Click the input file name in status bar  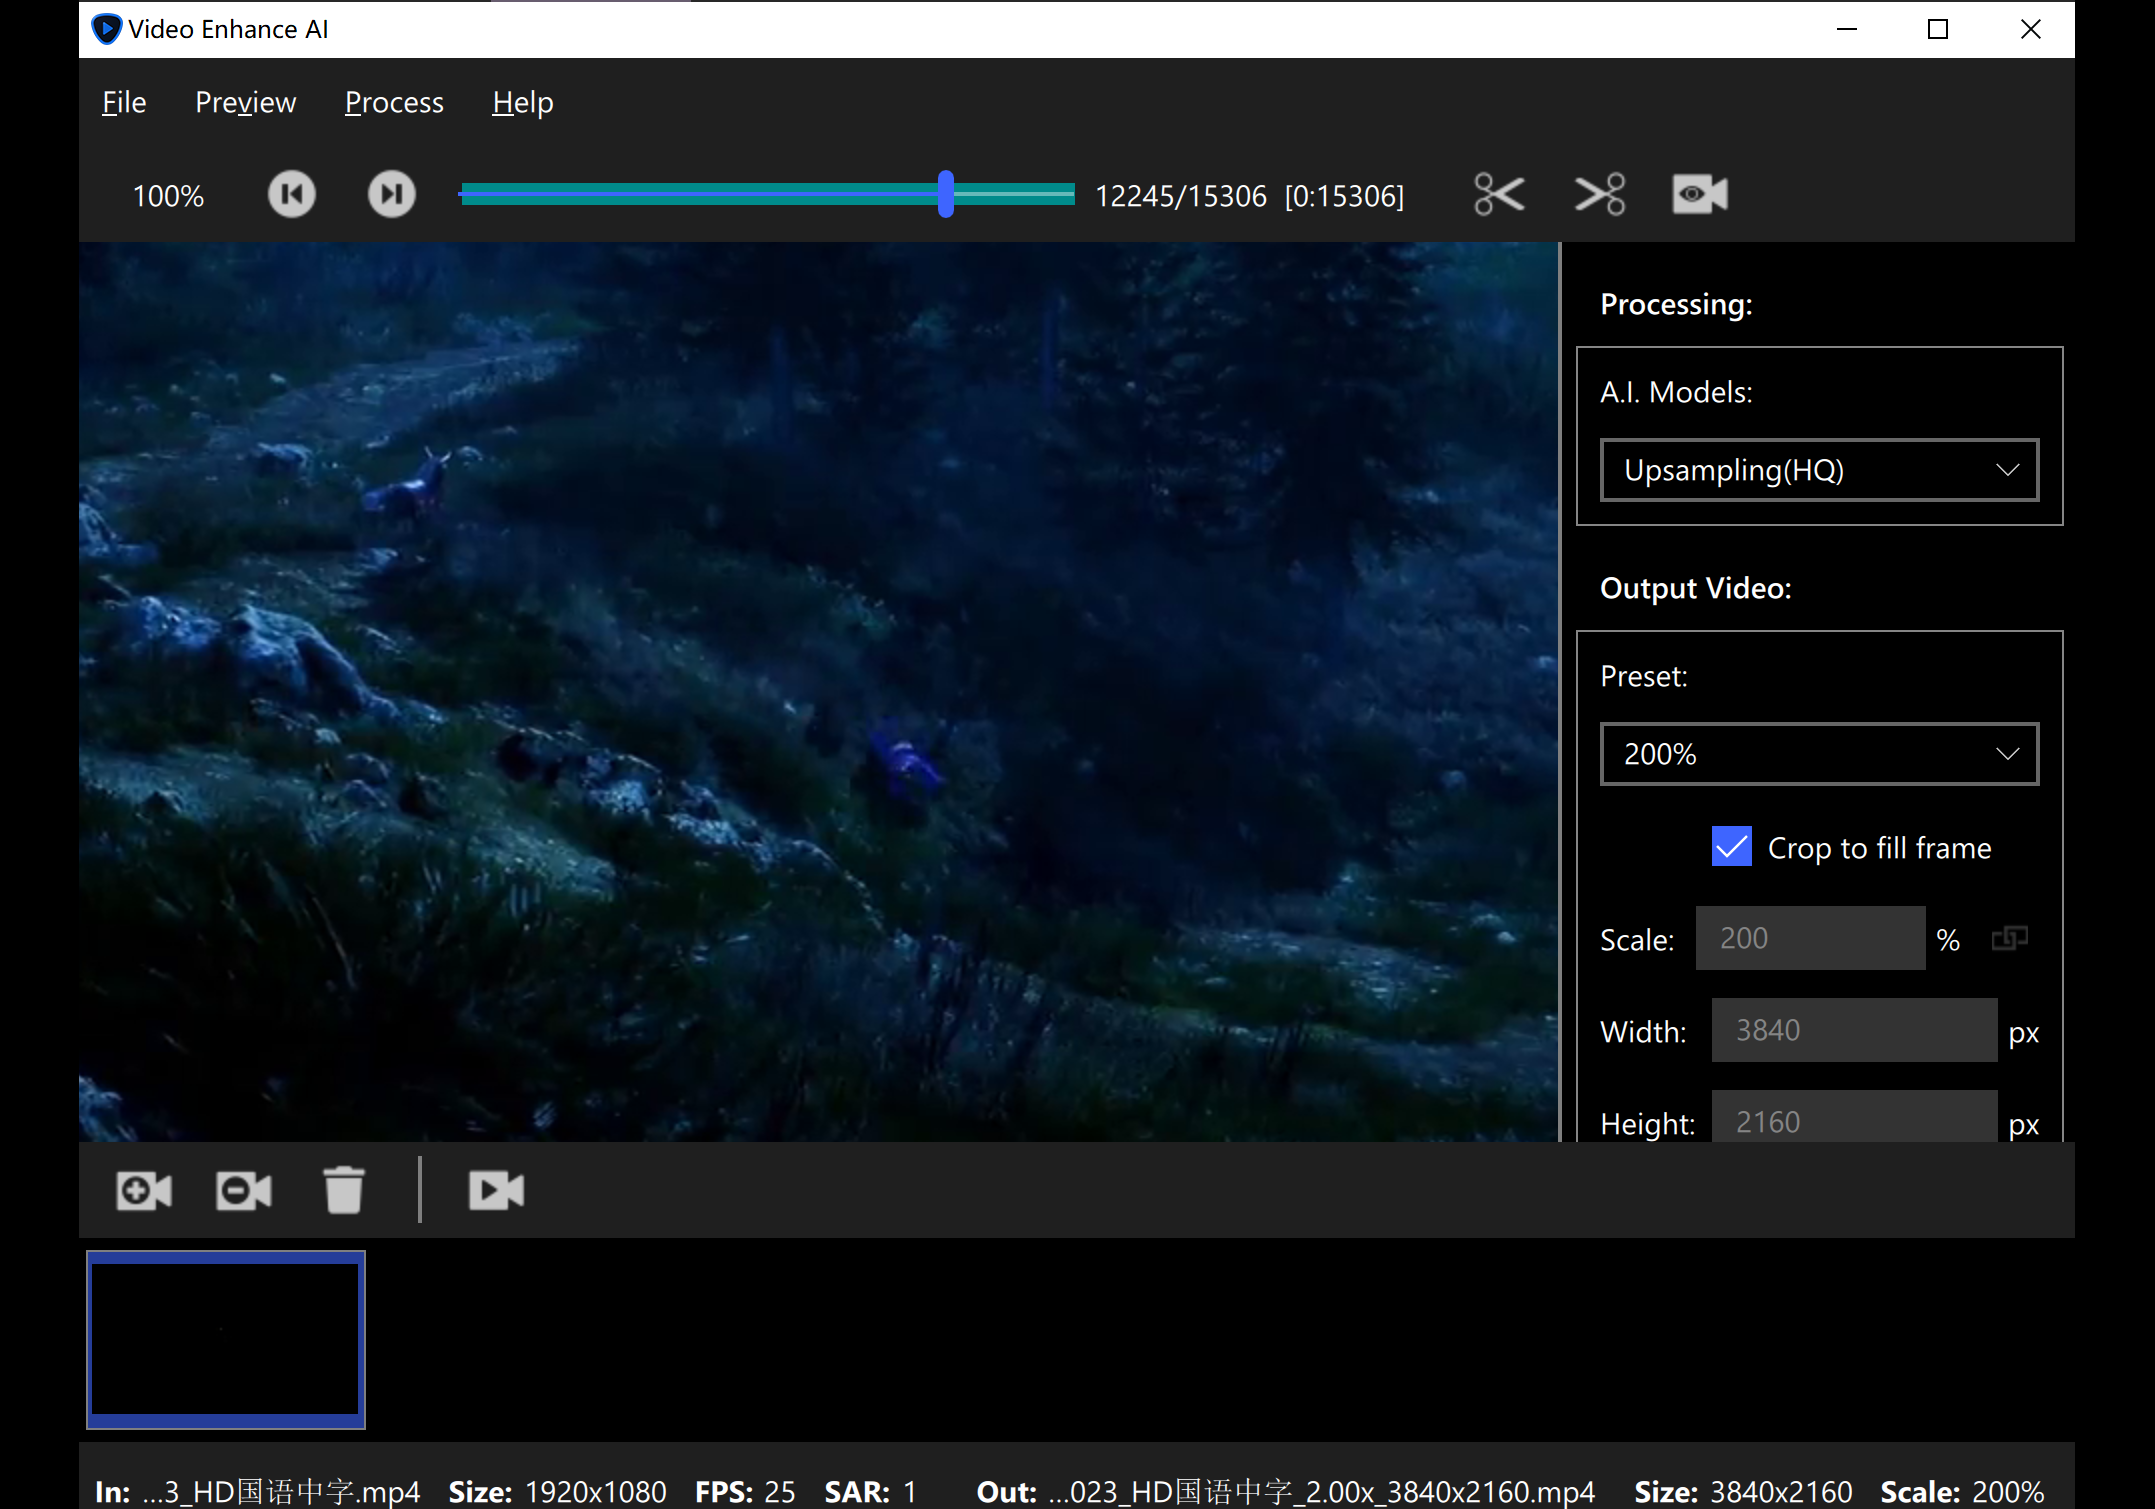pyautogui.click(x=281, y=1491)
